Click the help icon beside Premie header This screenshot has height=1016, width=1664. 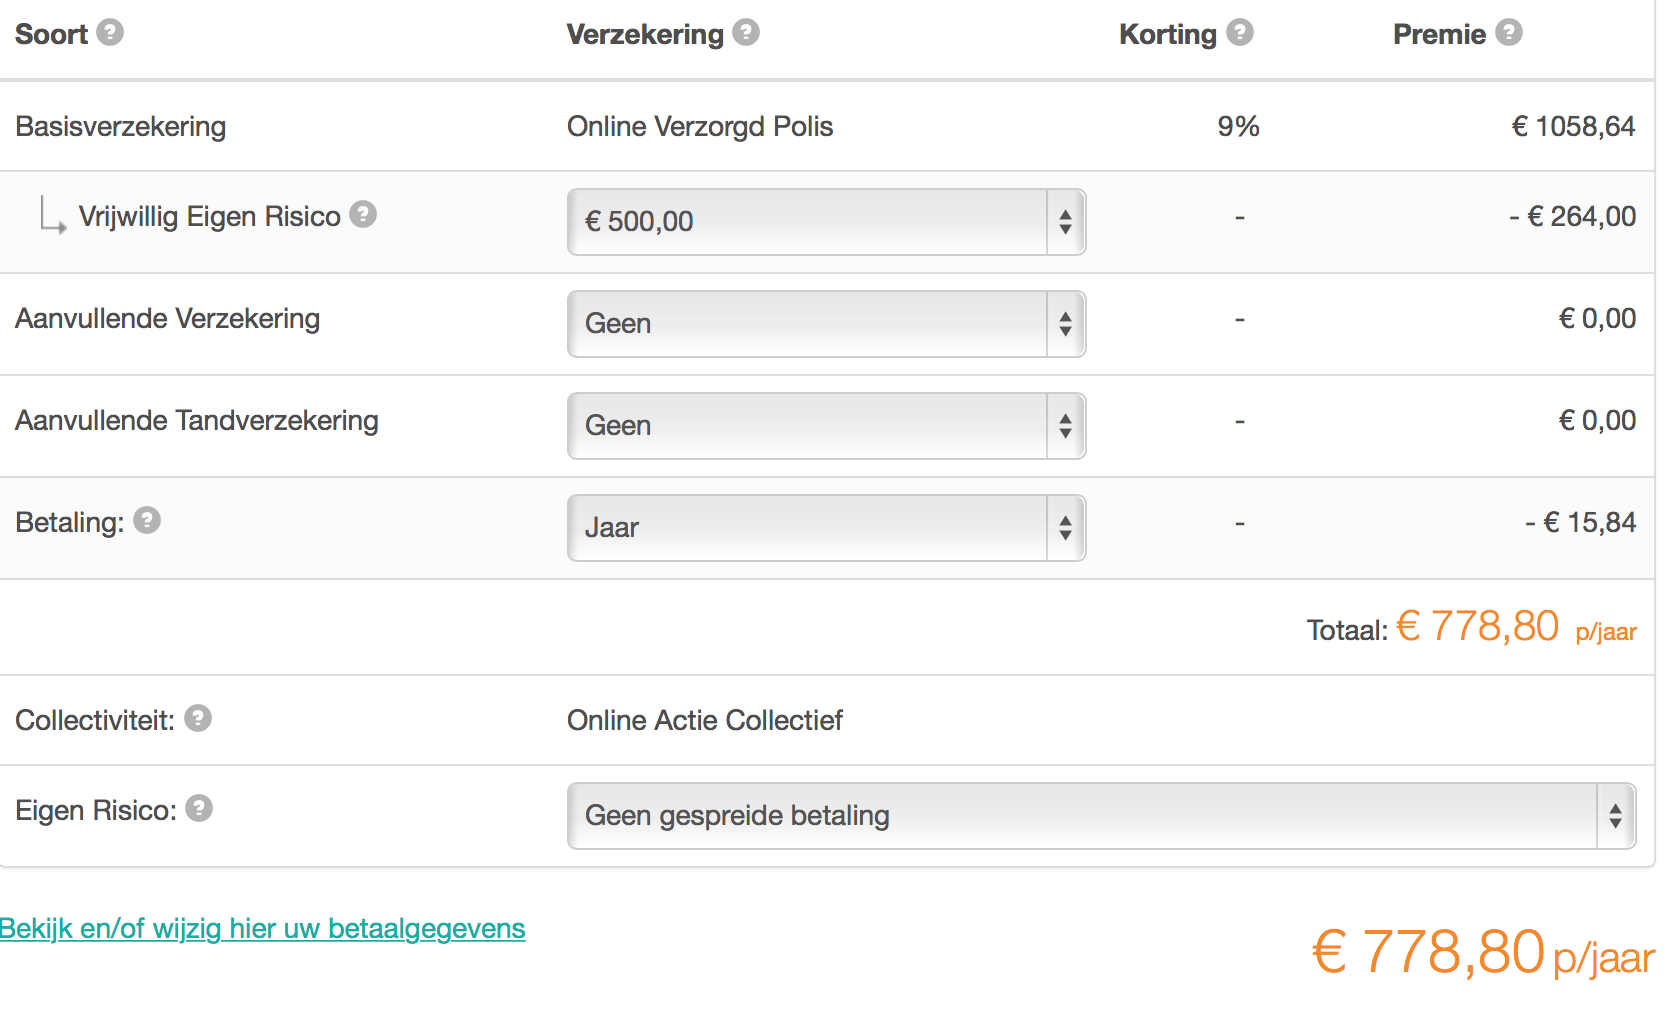pyautogui.click(x=1509, y=32)
